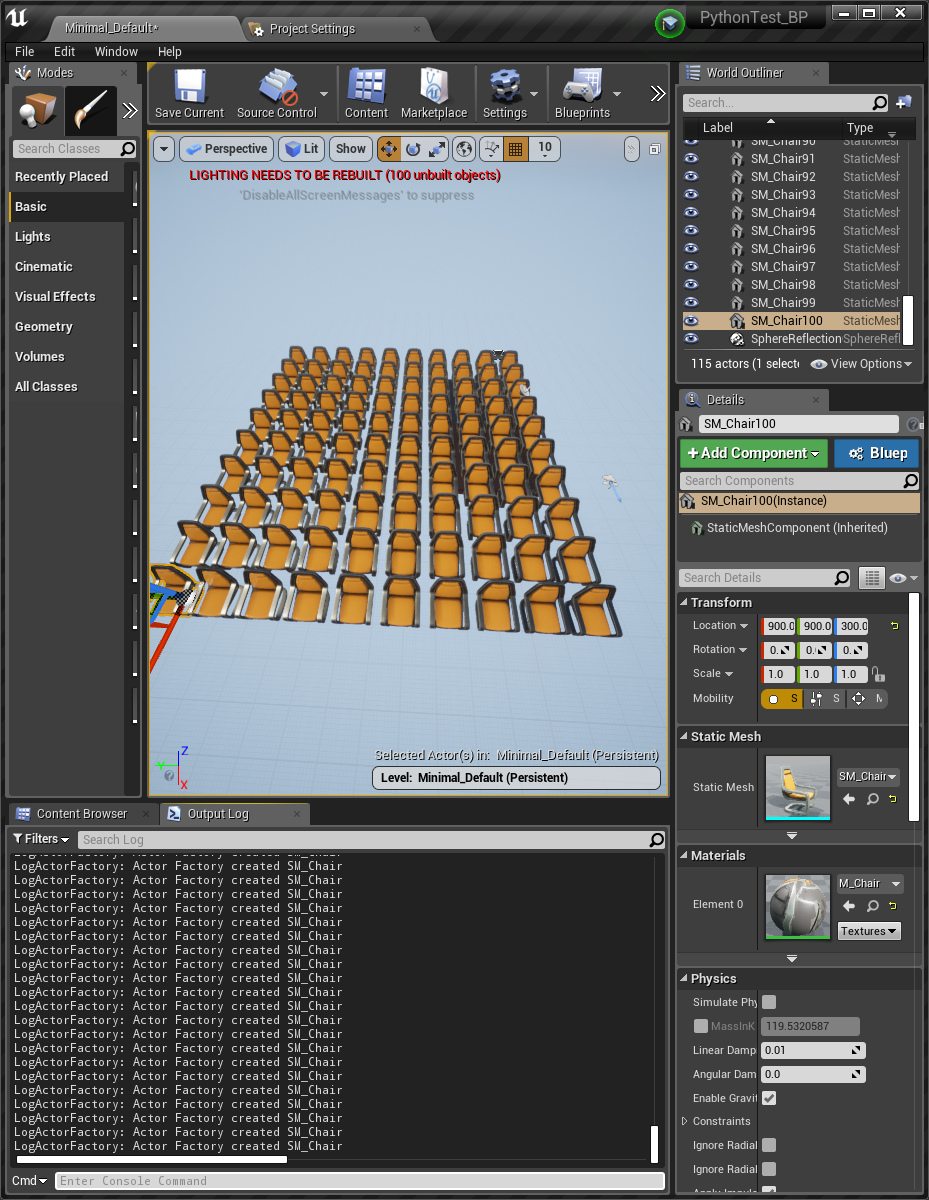Image resolution: width=929 pixels, height=1200 pixels.
Task: Click the material Element 0 browse magnifier
Action: tap(872, 906)
